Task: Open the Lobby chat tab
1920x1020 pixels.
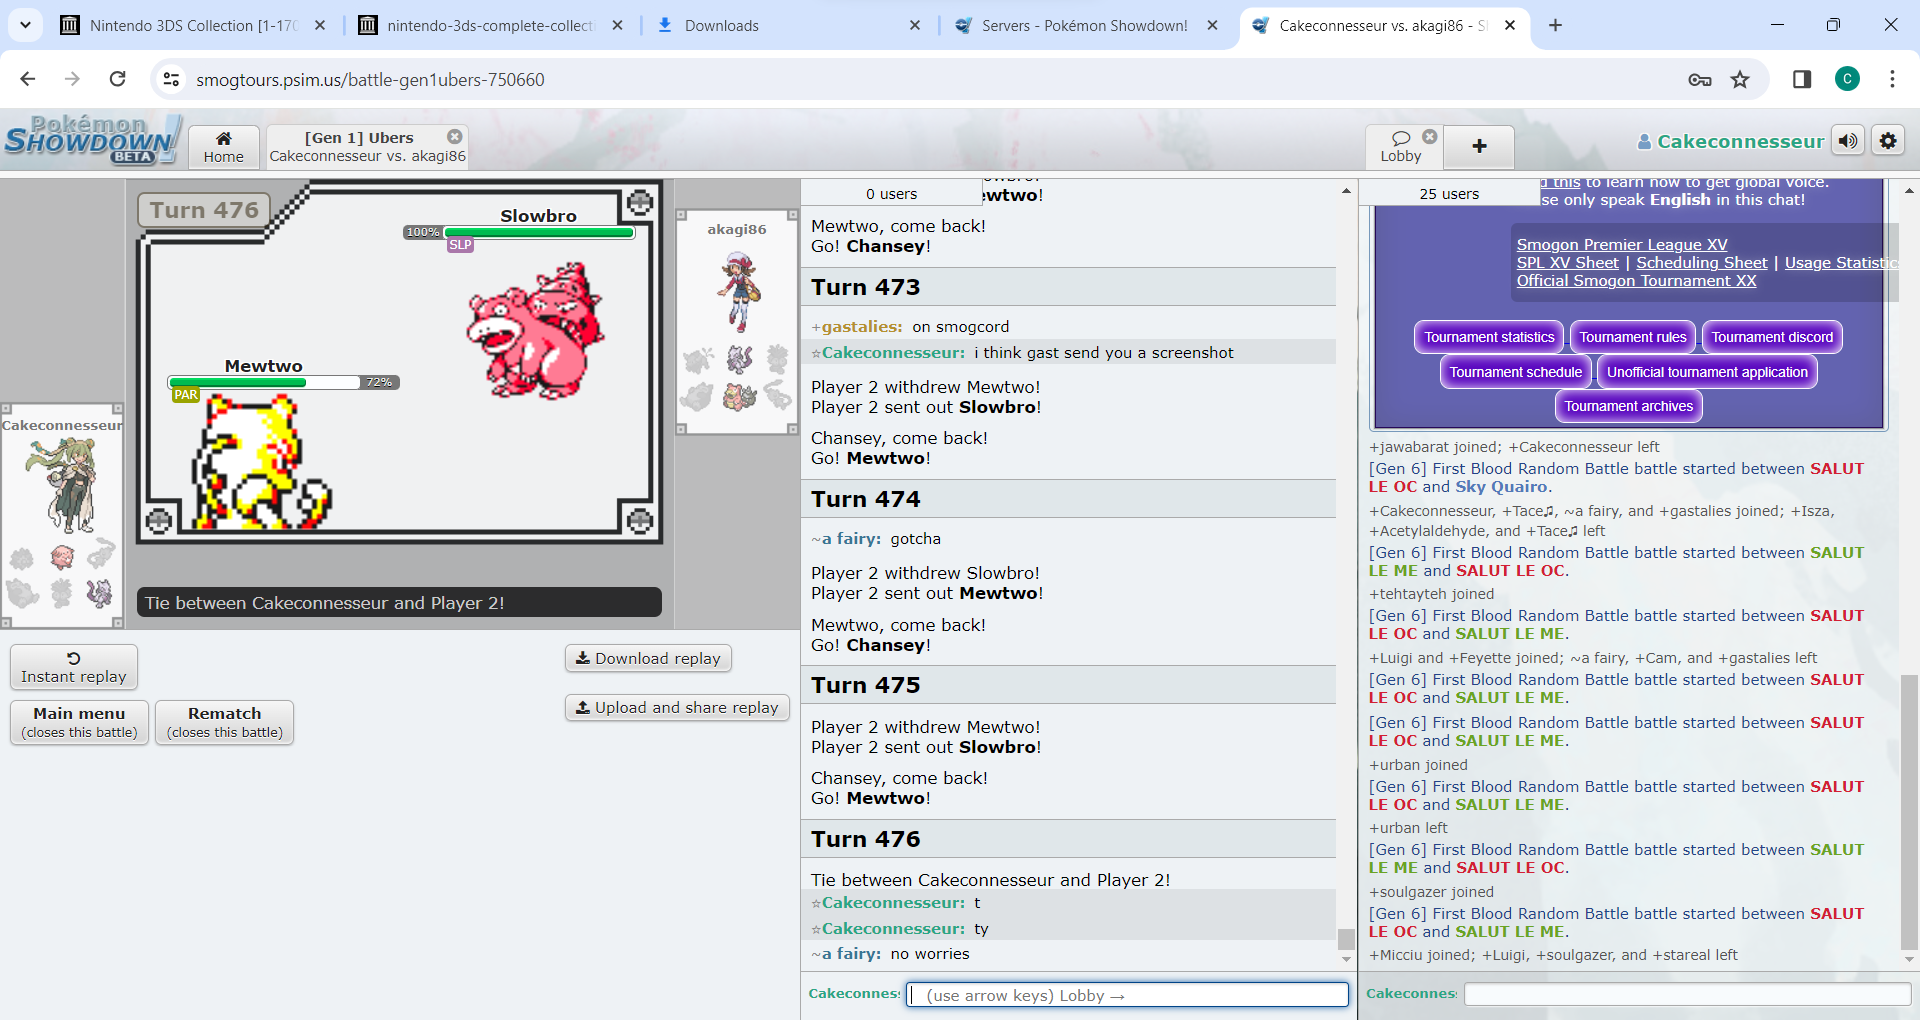Action: (1401, 146)
